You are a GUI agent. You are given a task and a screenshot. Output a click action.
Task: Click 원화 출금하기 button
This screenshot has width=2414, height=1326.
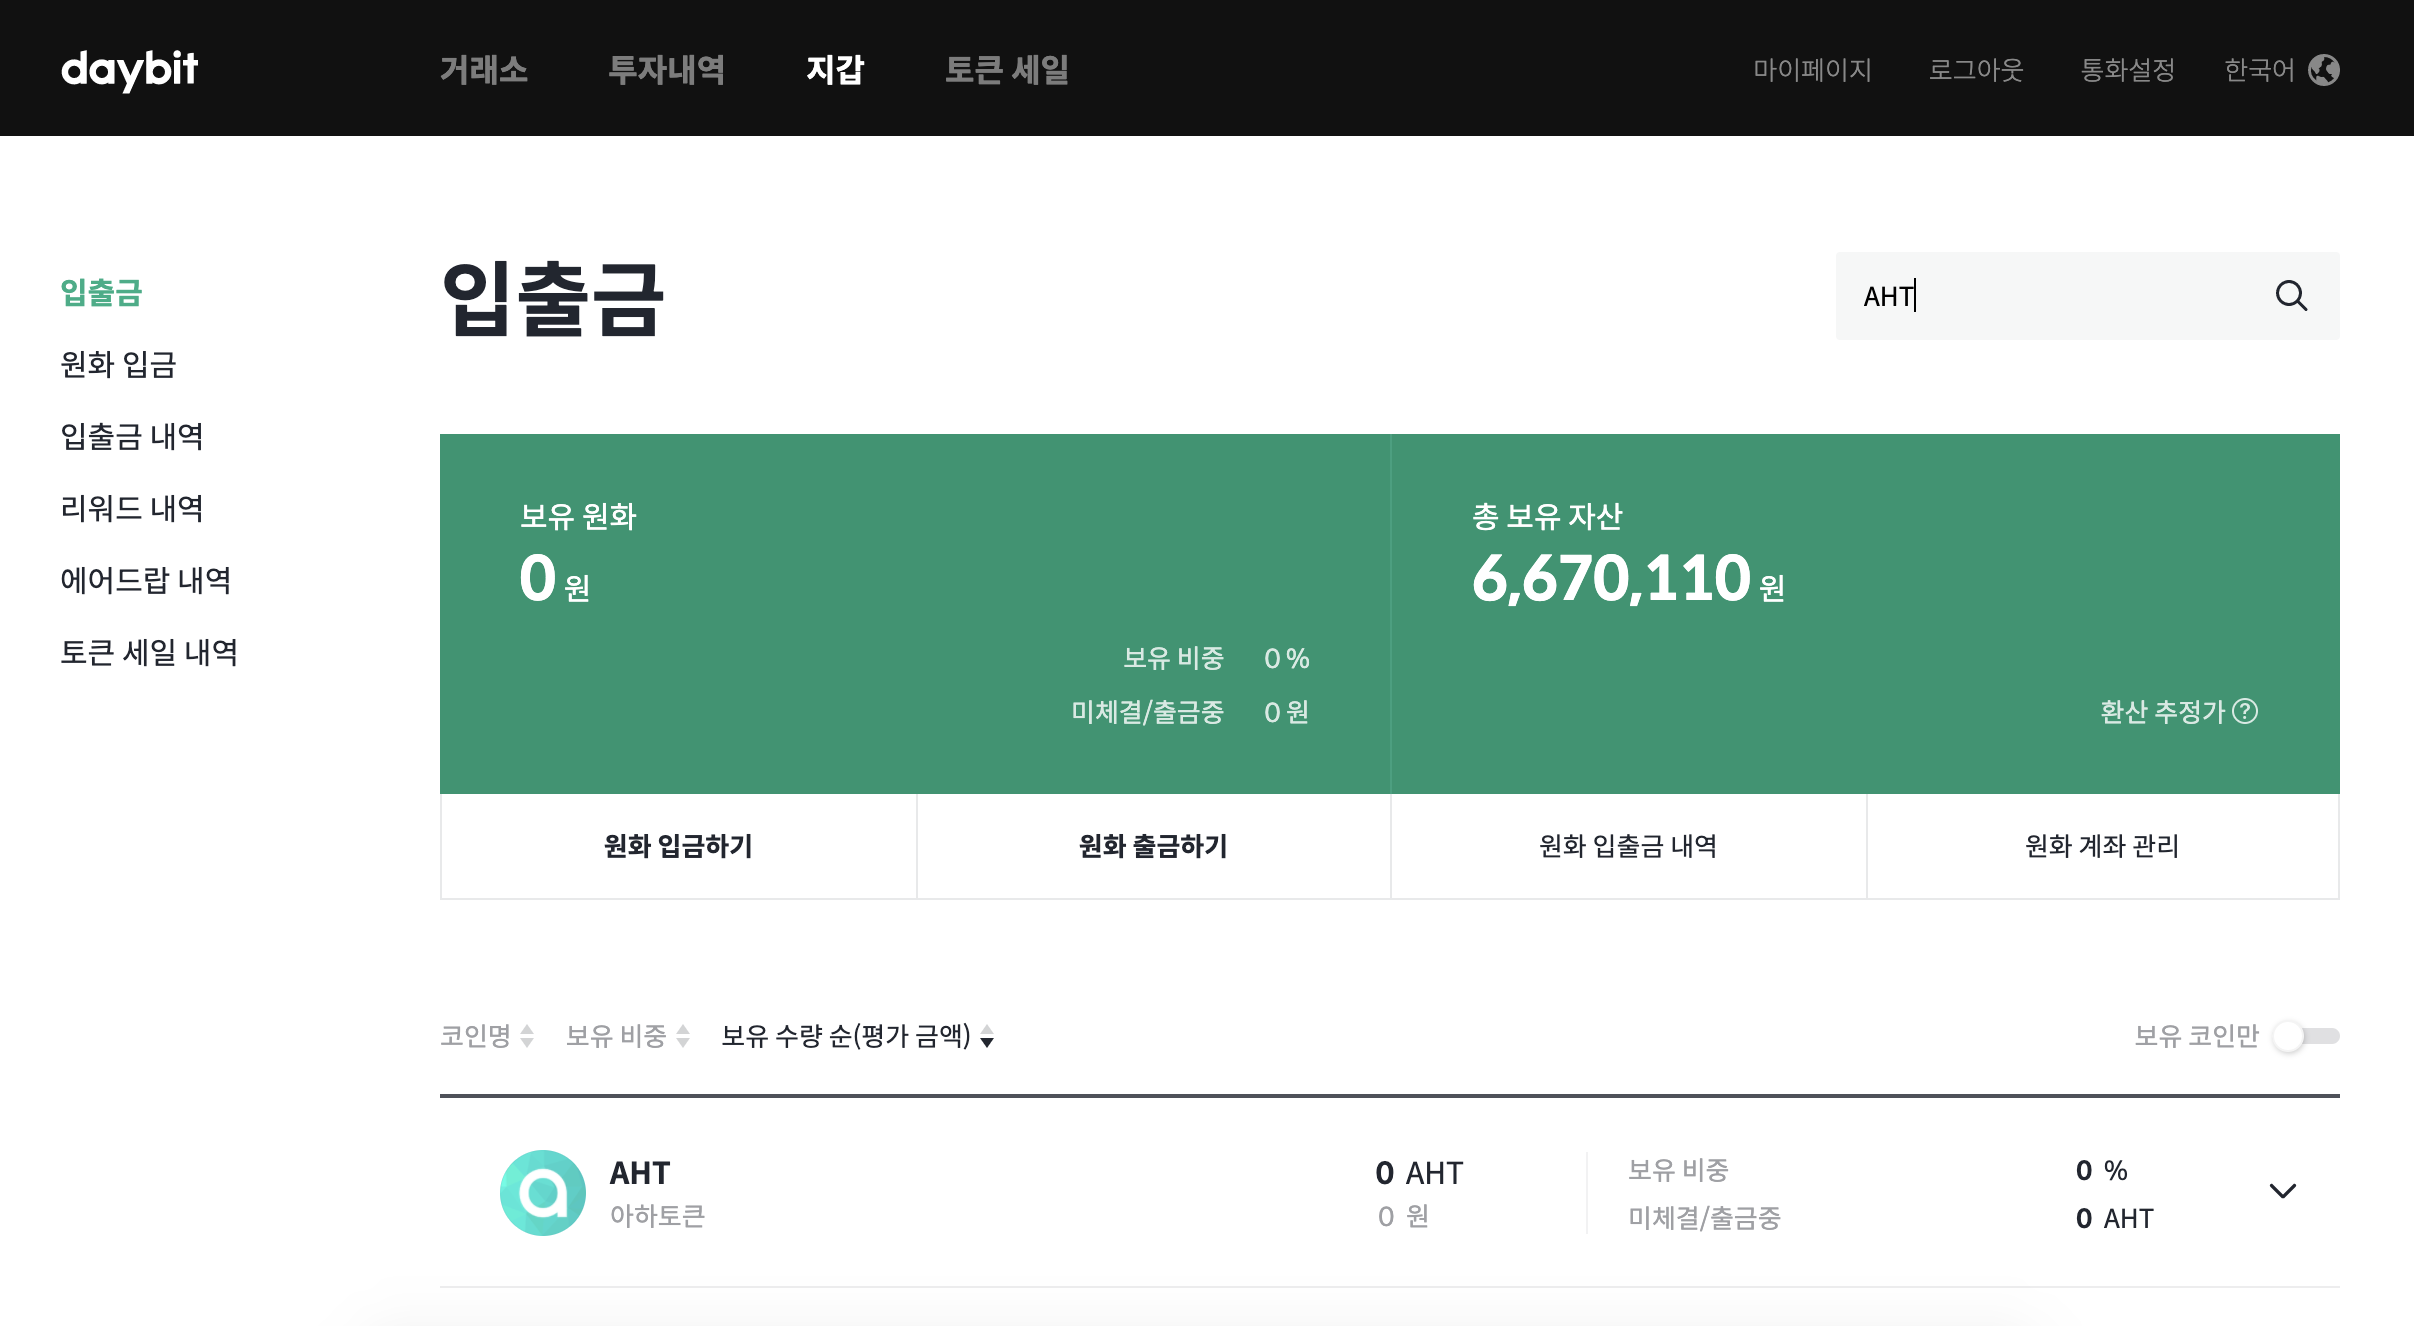(x=1153, y=846)
